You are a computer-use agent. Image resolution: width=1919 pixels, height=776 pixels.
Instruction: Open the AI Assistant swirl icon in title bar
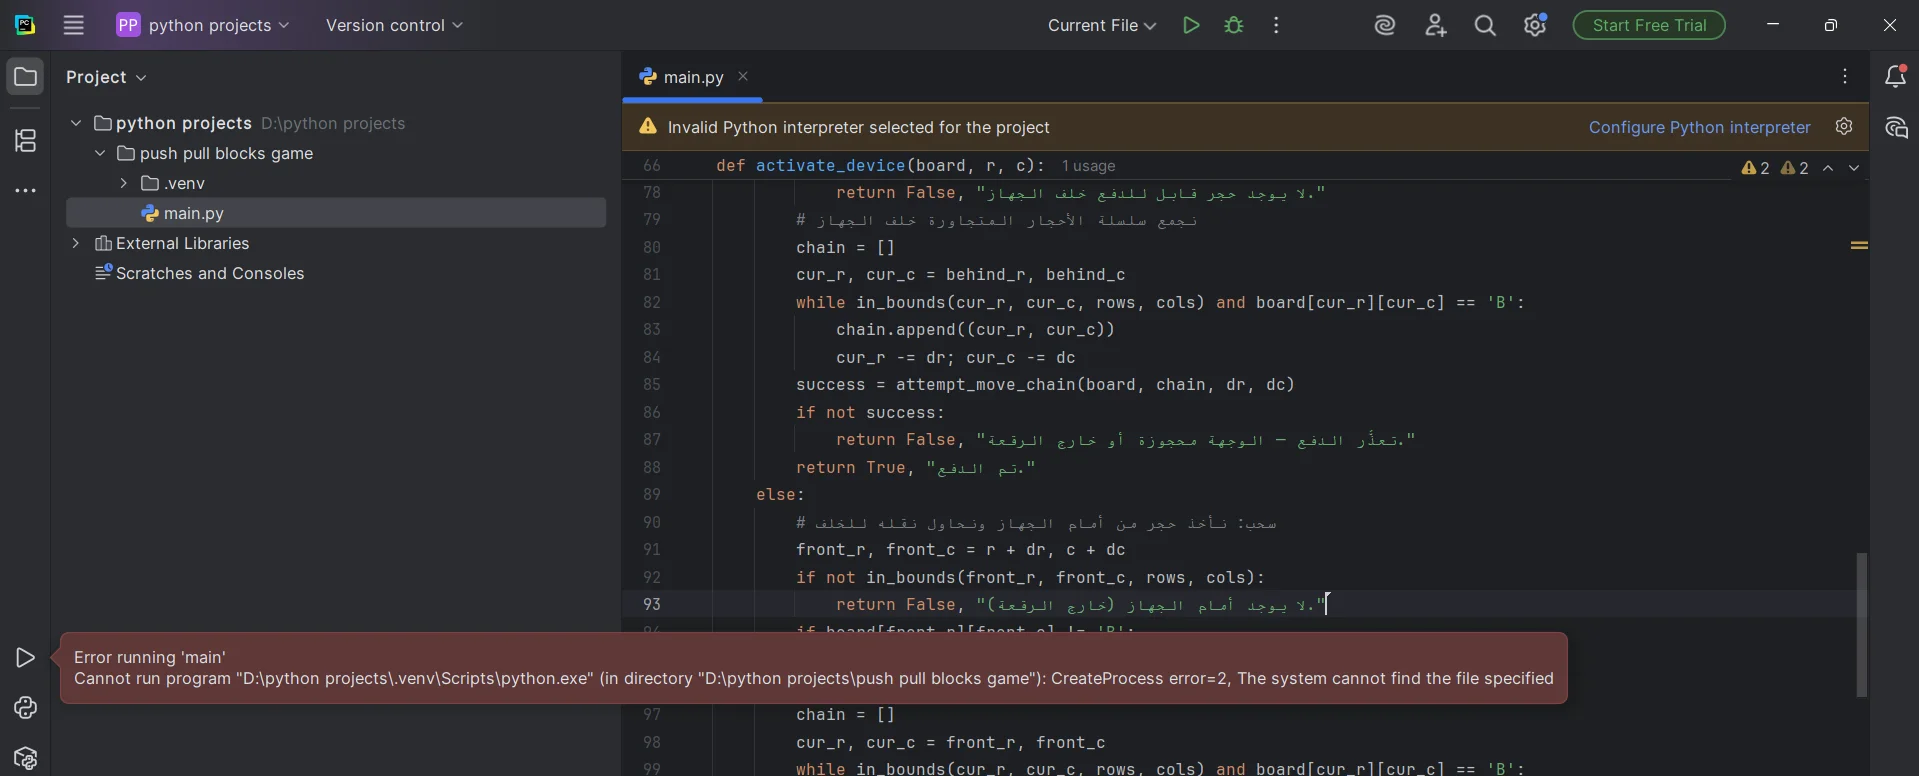(1385, 25)
